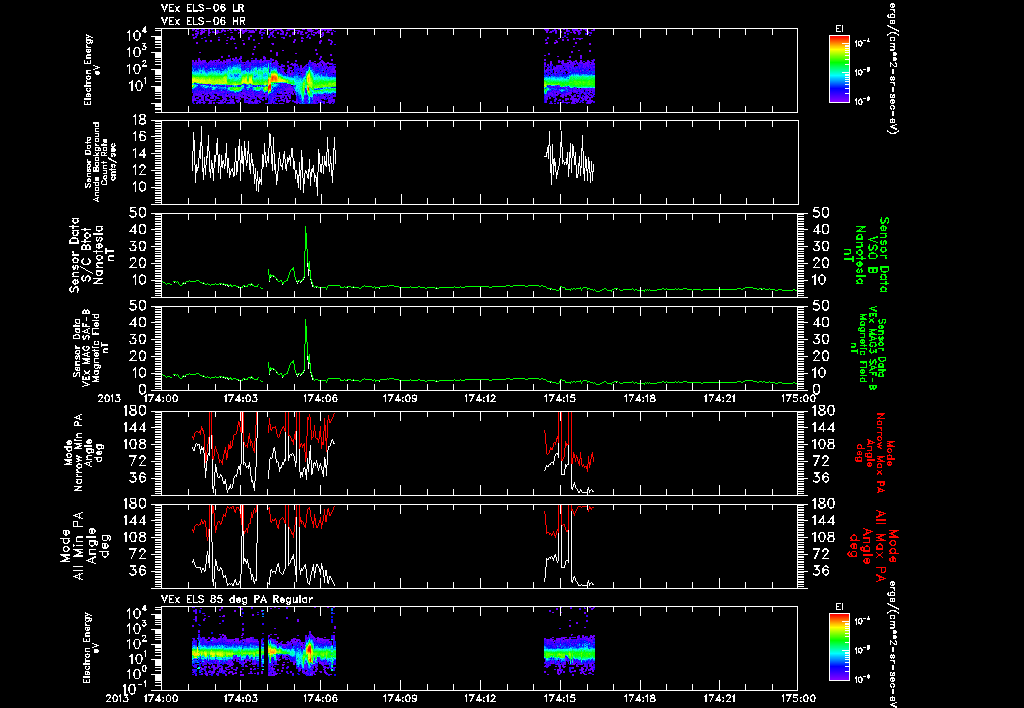Click 'Anode Background Count Rate' axis label
The width and height of the screenshot is (1024, 708).
[x=100, y=161]
